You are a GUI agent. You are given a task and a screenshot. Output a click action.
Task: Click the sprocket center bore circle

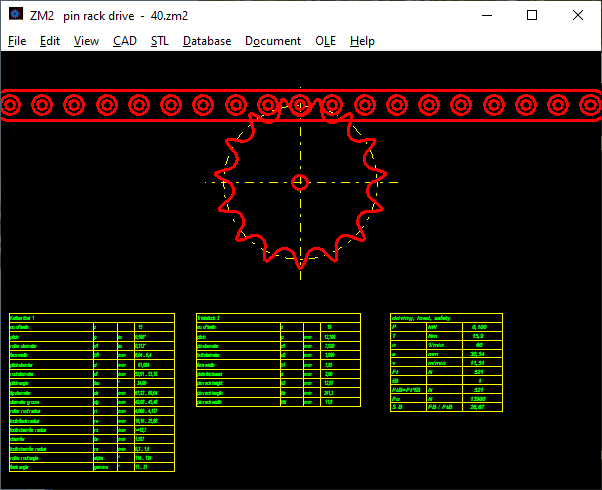299,182
